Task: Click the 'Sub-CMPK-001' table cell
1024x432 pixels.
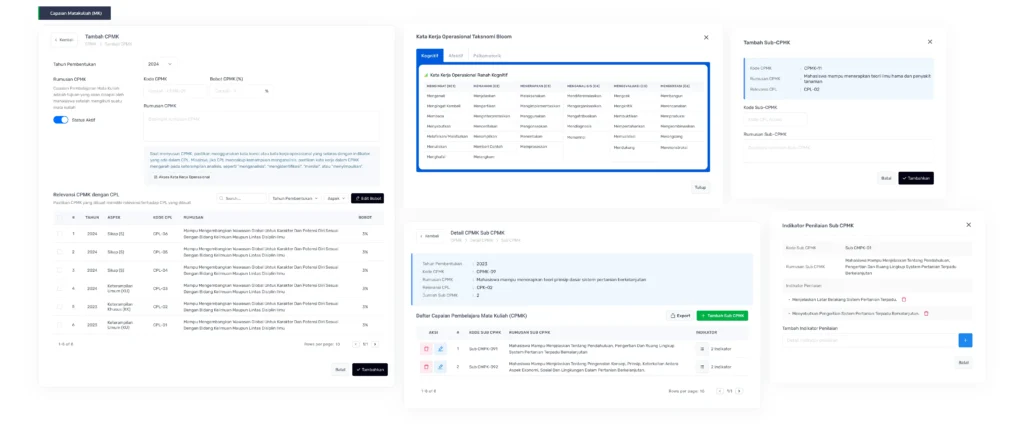Action: point(483,349)
